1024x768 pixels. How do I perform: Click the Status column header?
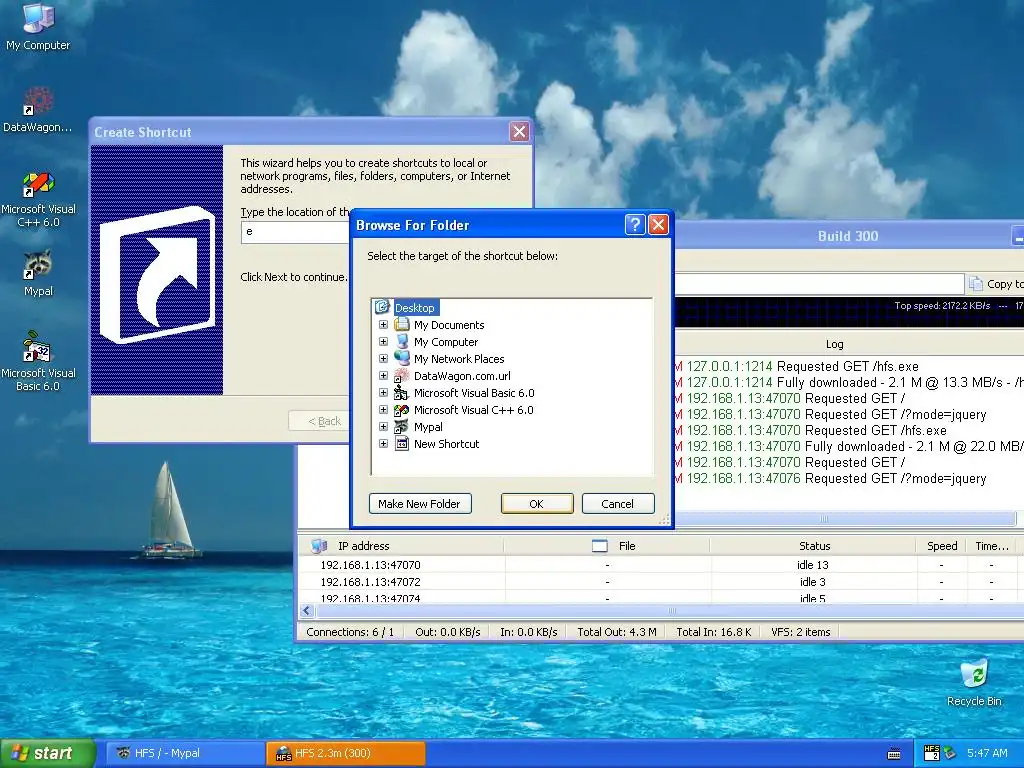[x=814, y=546]
